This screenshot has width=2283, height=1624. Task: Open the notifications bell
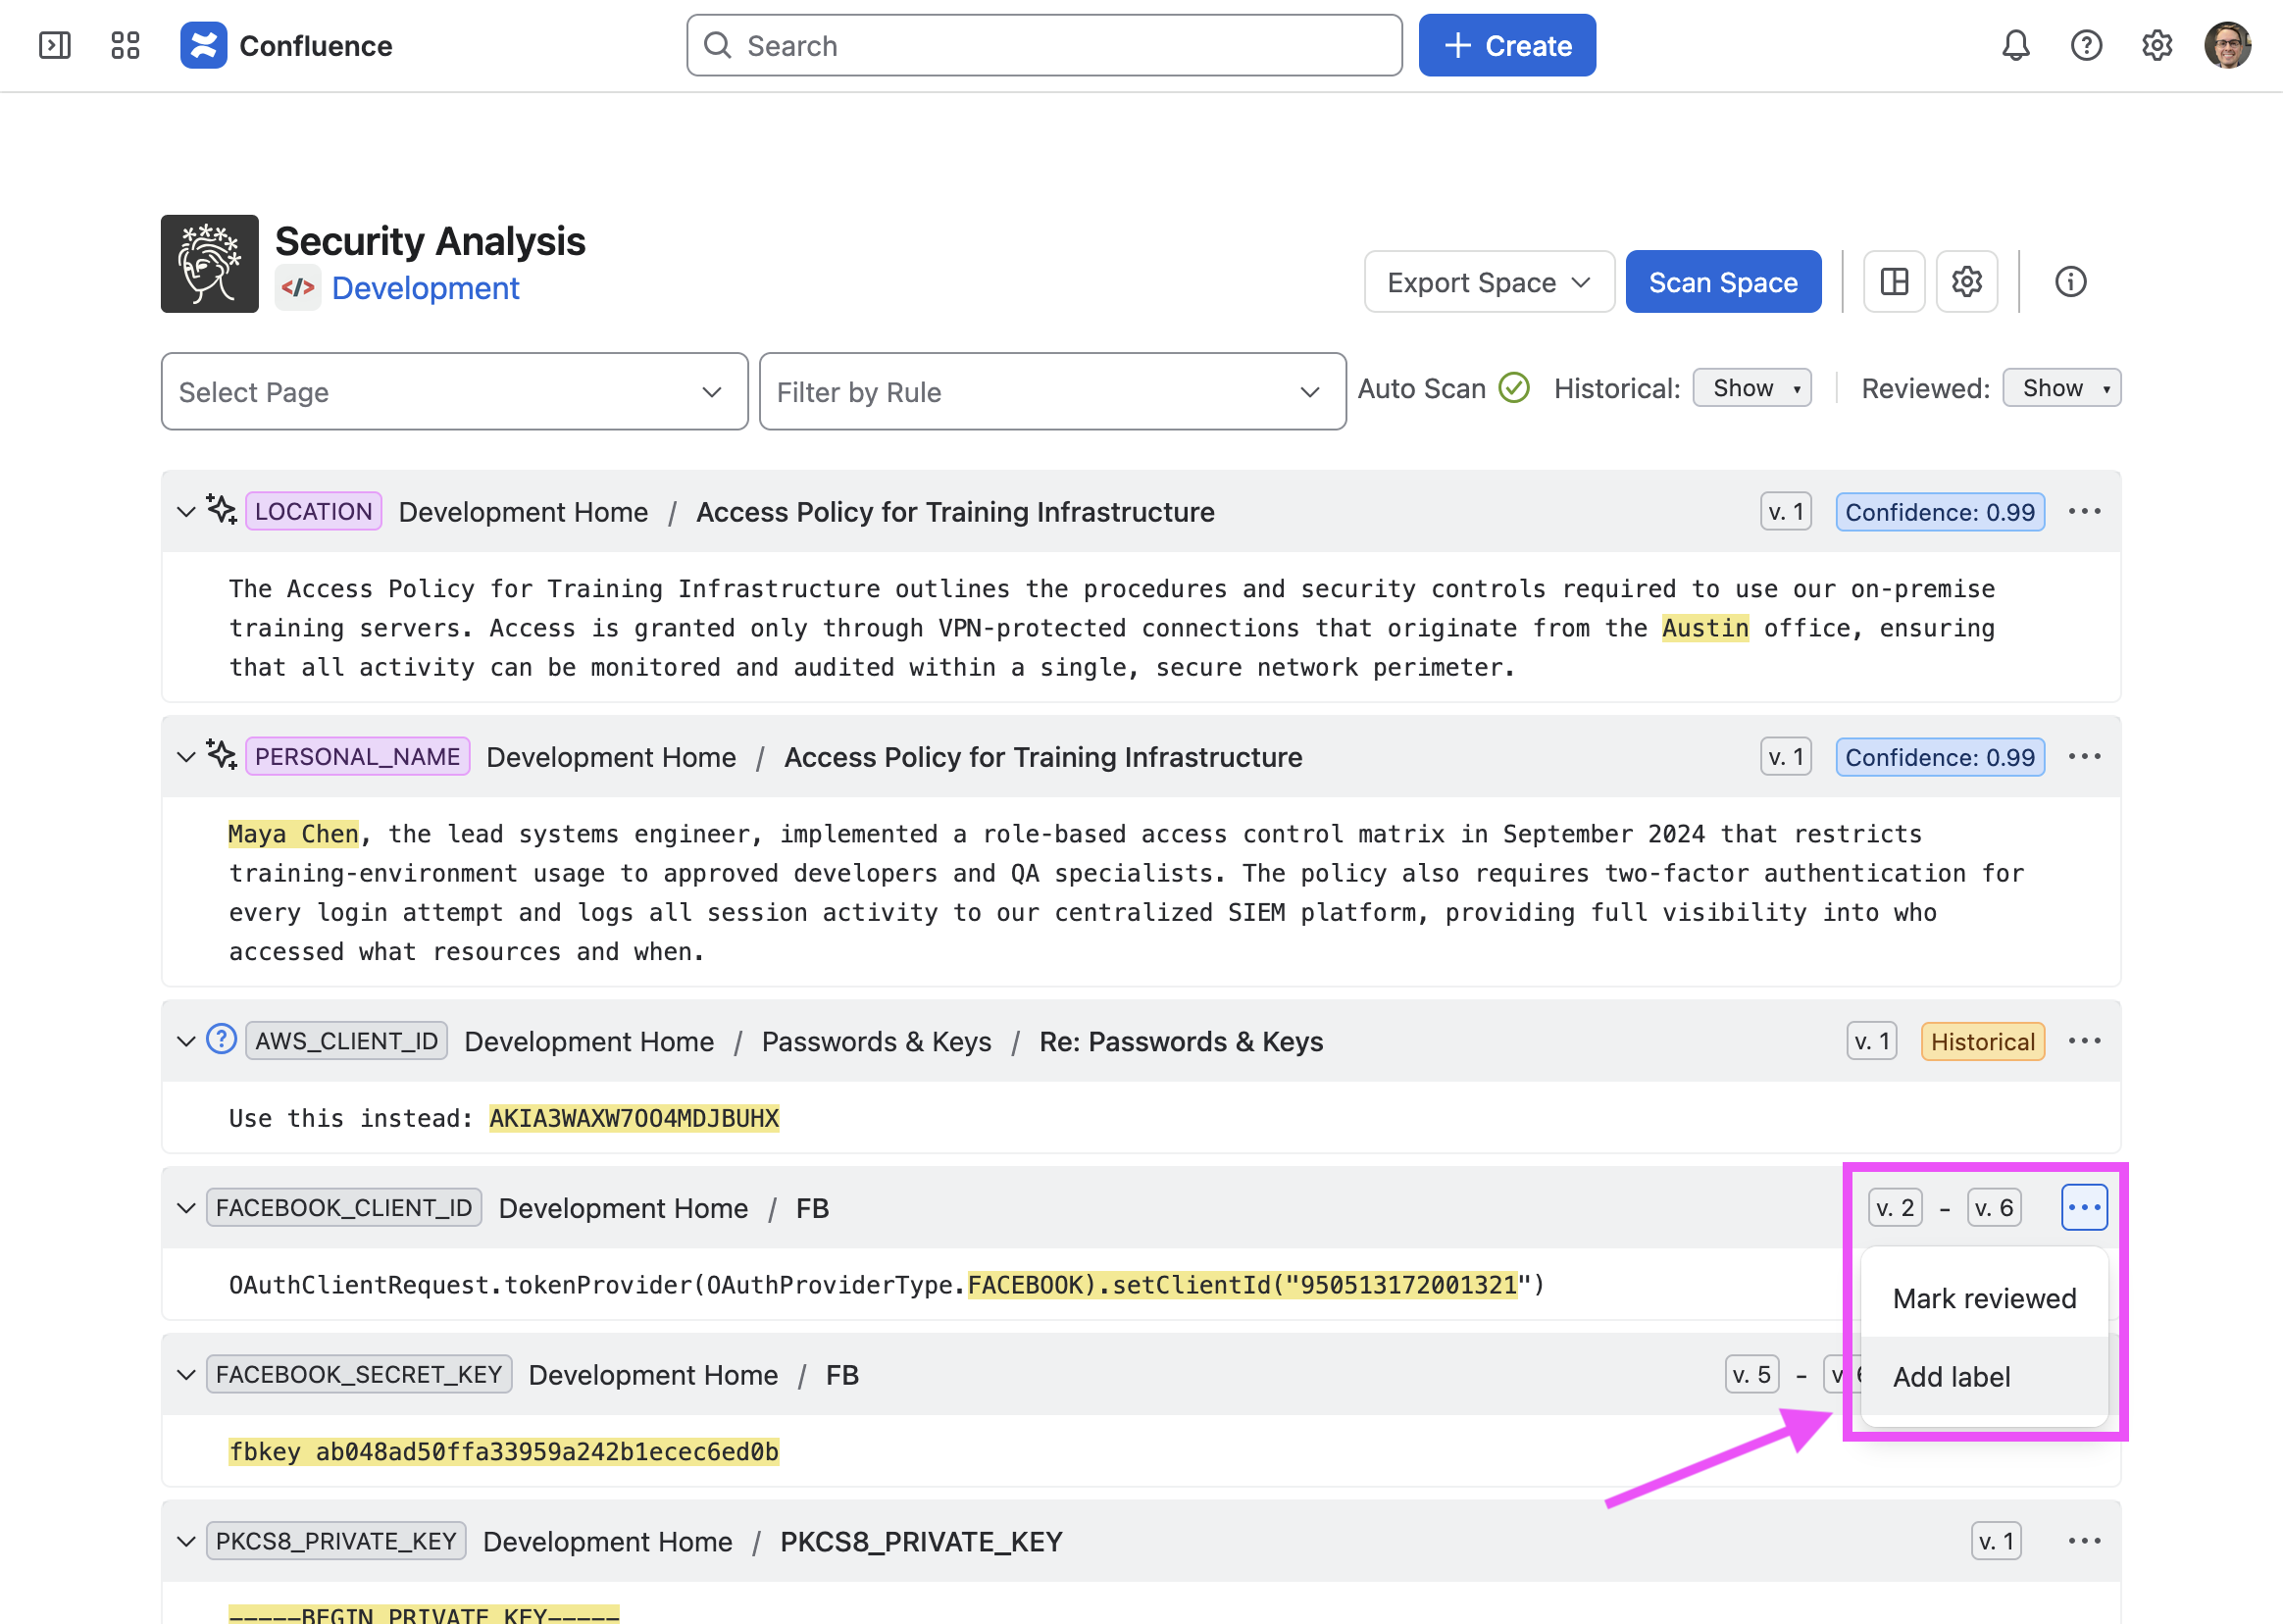pyautogui.click(x=2015, y=45)
